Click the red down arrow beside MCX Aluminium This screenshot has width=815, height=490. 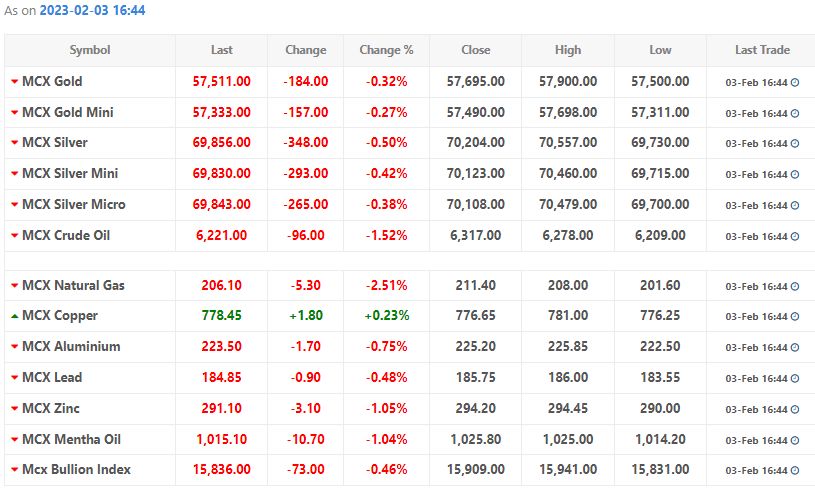[x=15, y=347]
